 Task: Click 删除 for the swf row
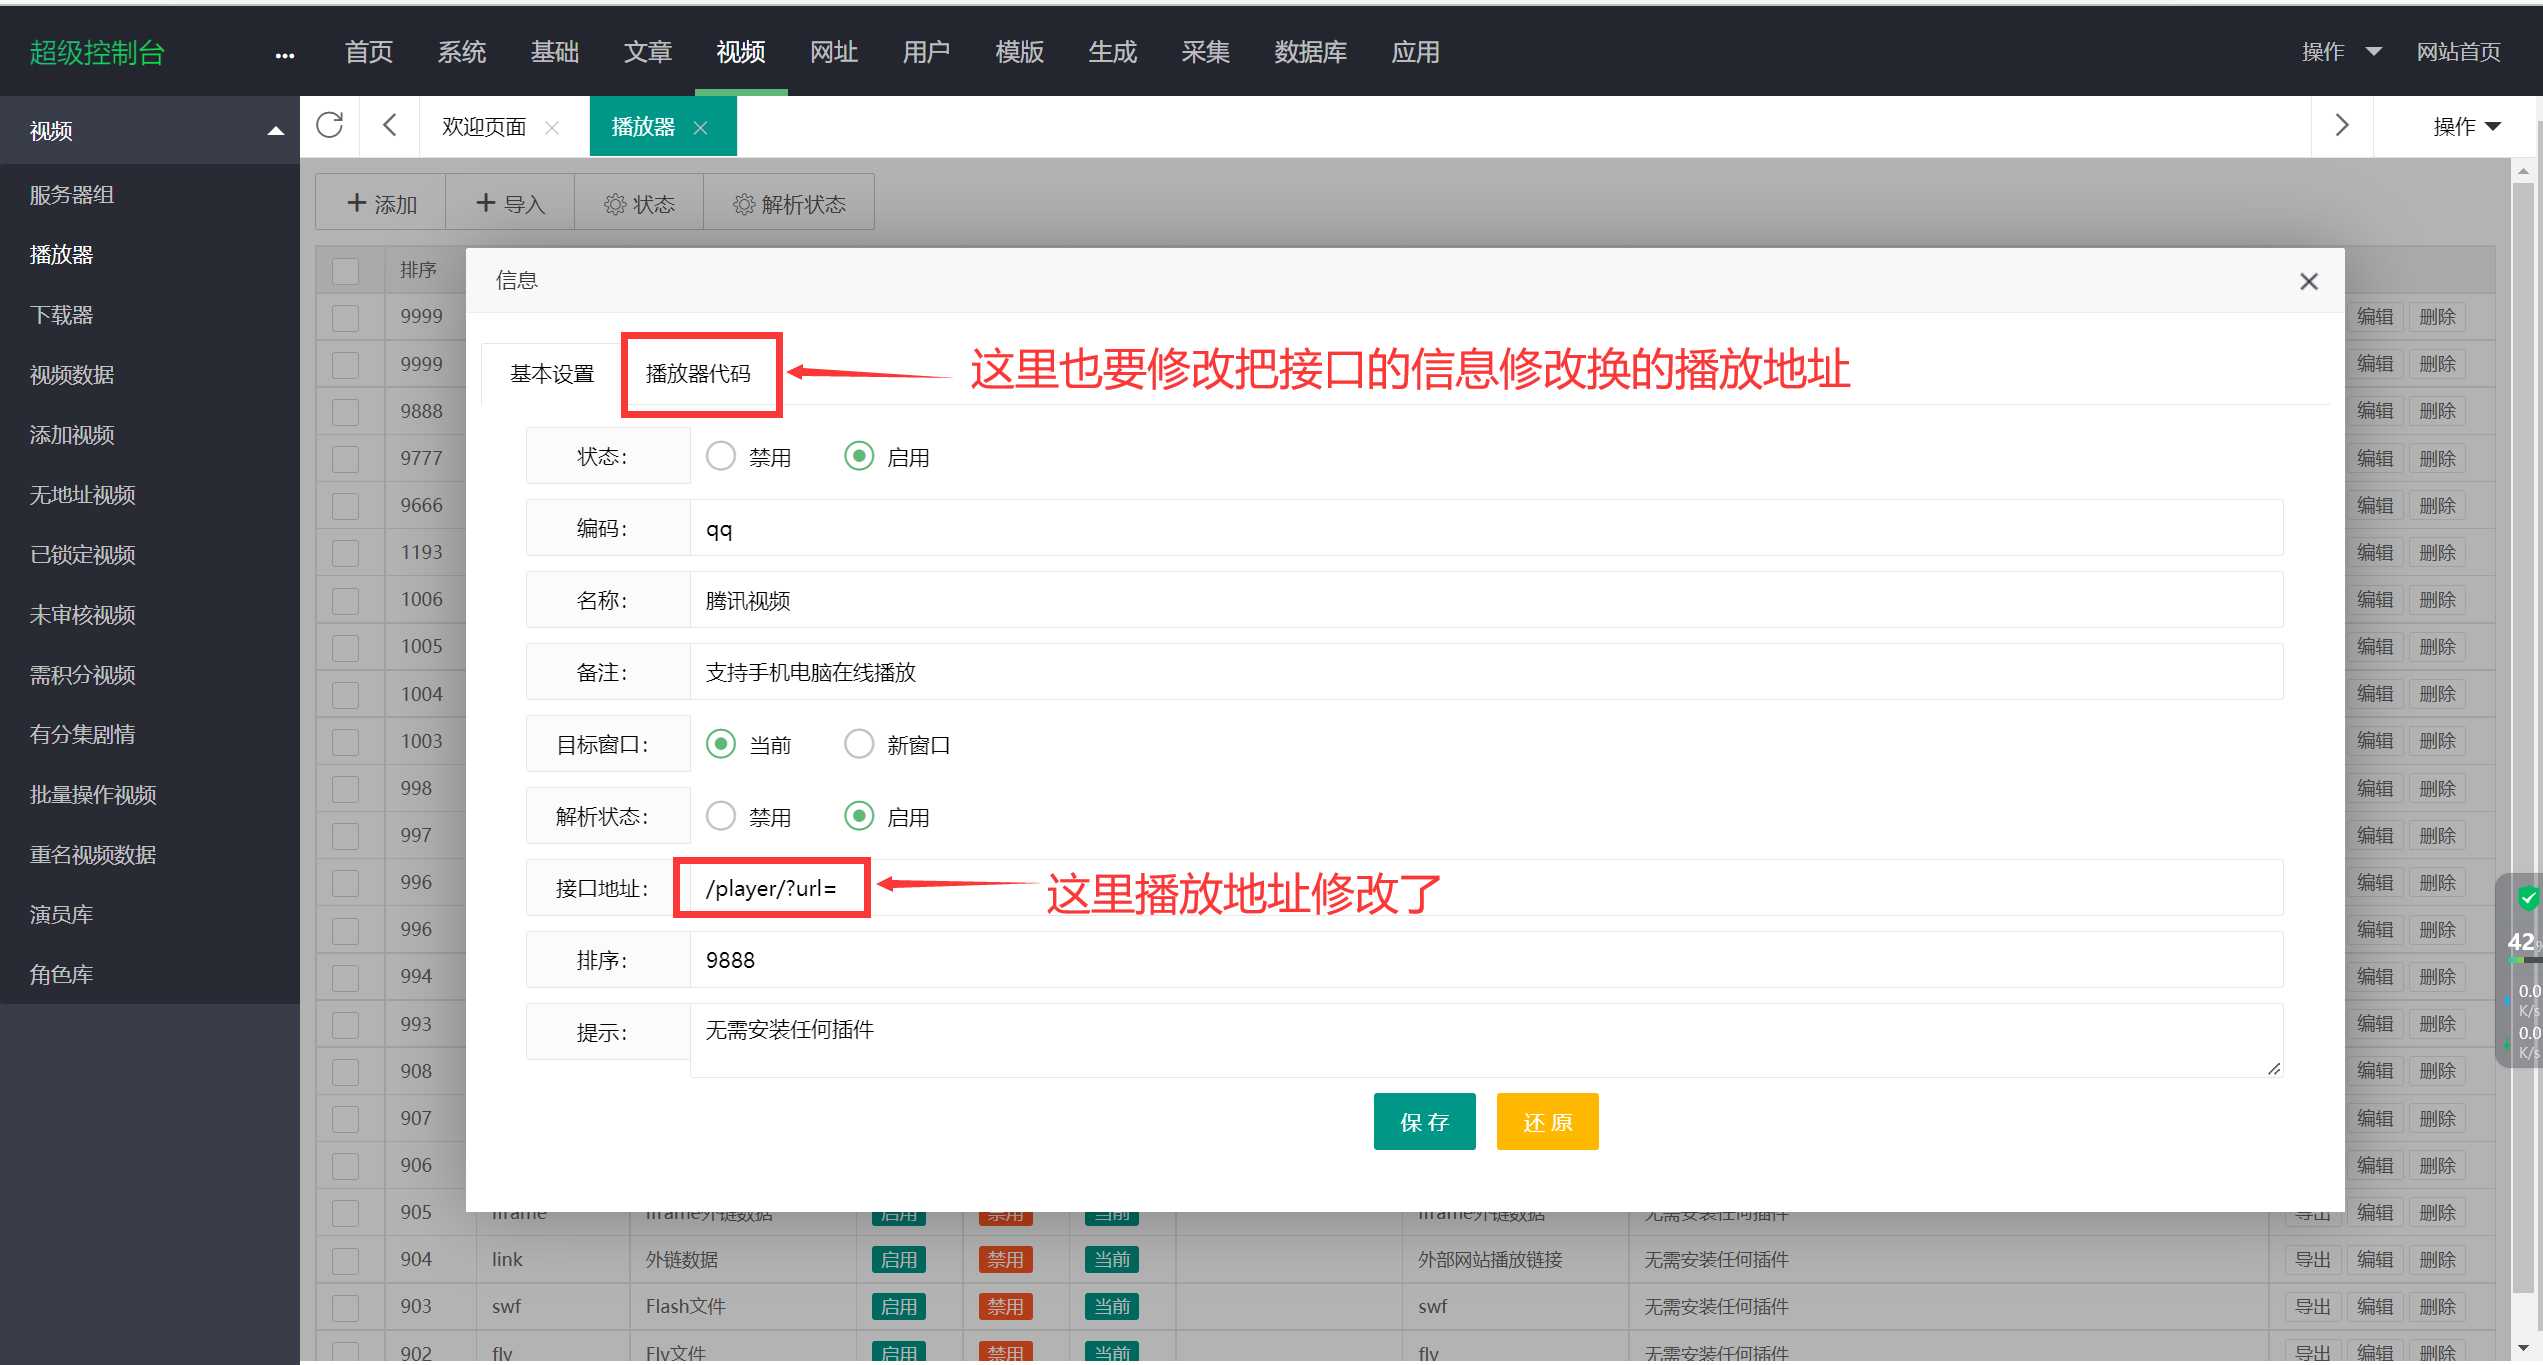pyautogui.click(x=2437, y=1306)
